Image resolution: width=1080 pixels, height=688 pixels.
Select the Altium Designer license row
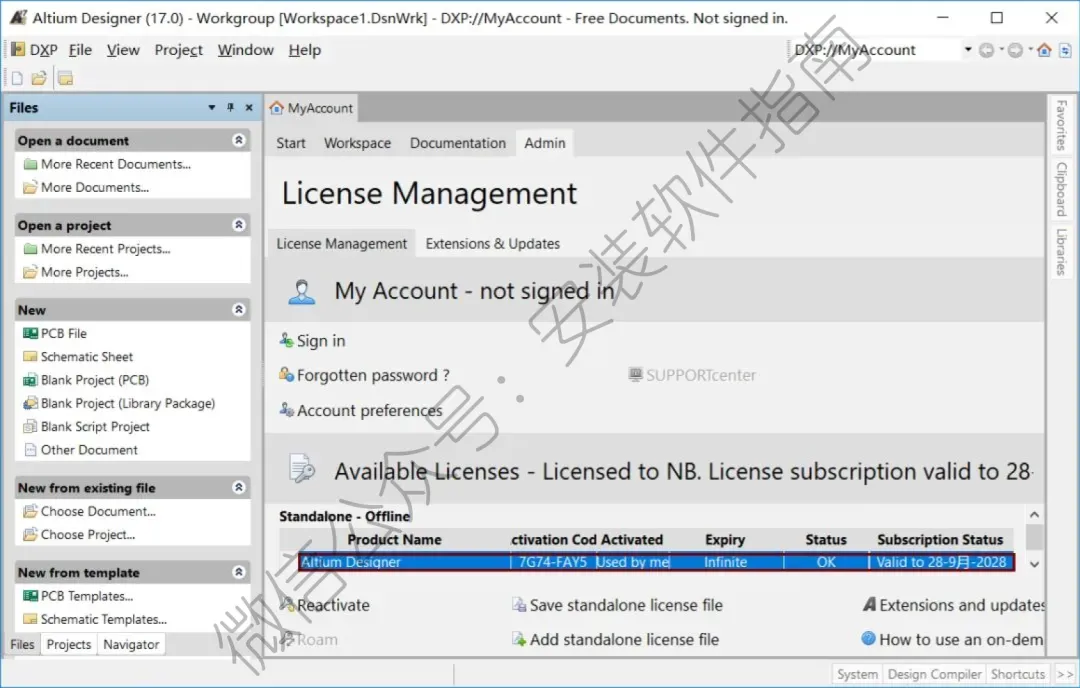(x=656, y=562)
